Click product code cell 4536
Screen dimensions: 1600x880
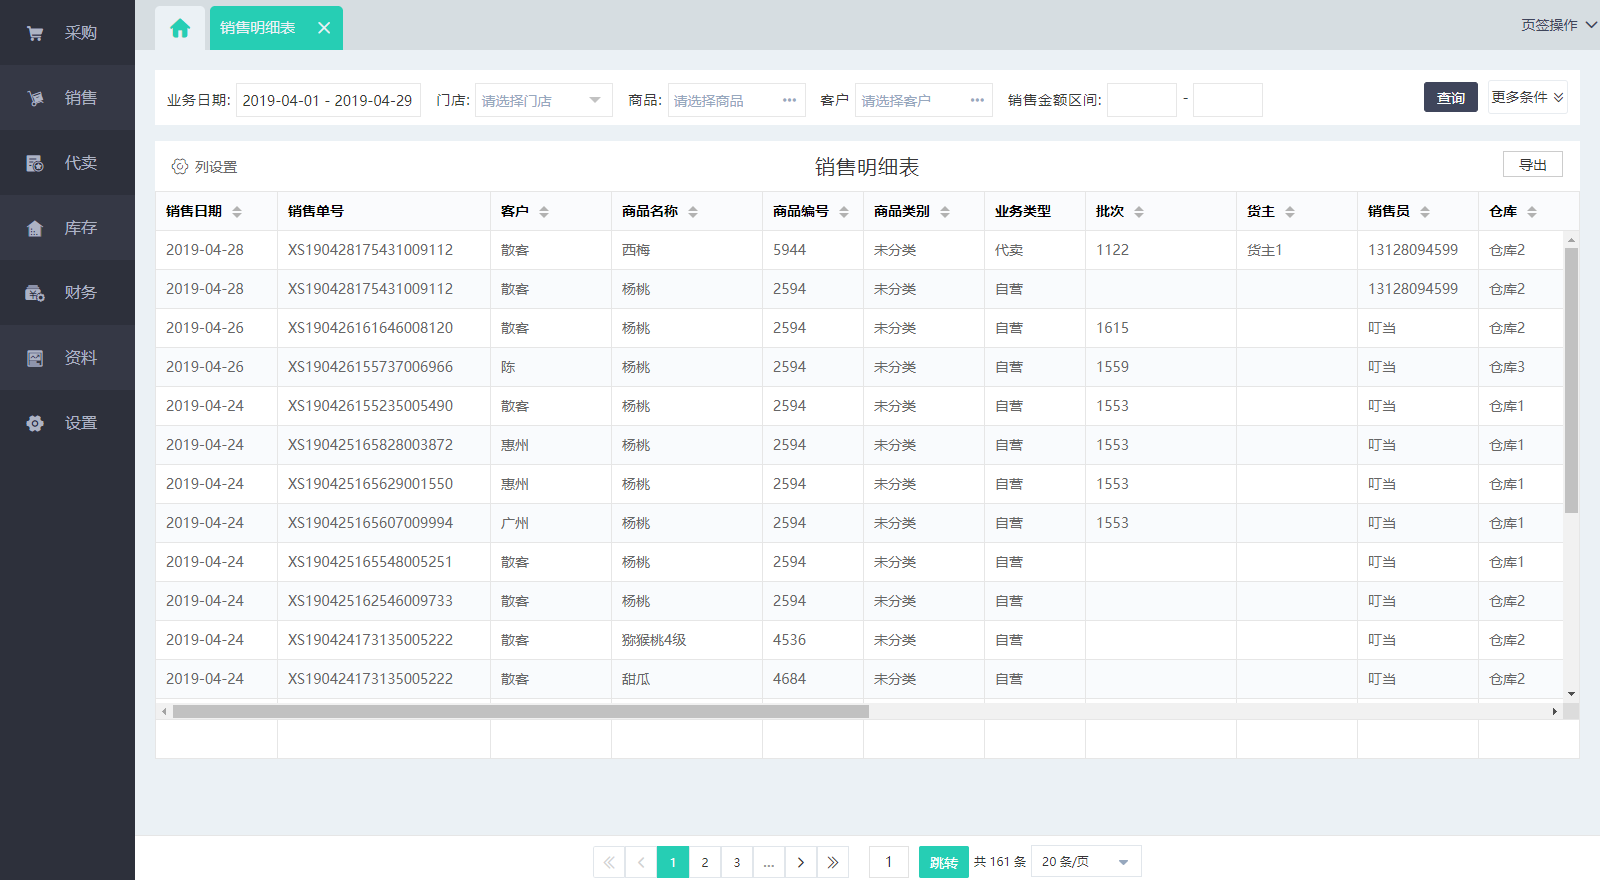pyautogui.click(x=789, y=640)
